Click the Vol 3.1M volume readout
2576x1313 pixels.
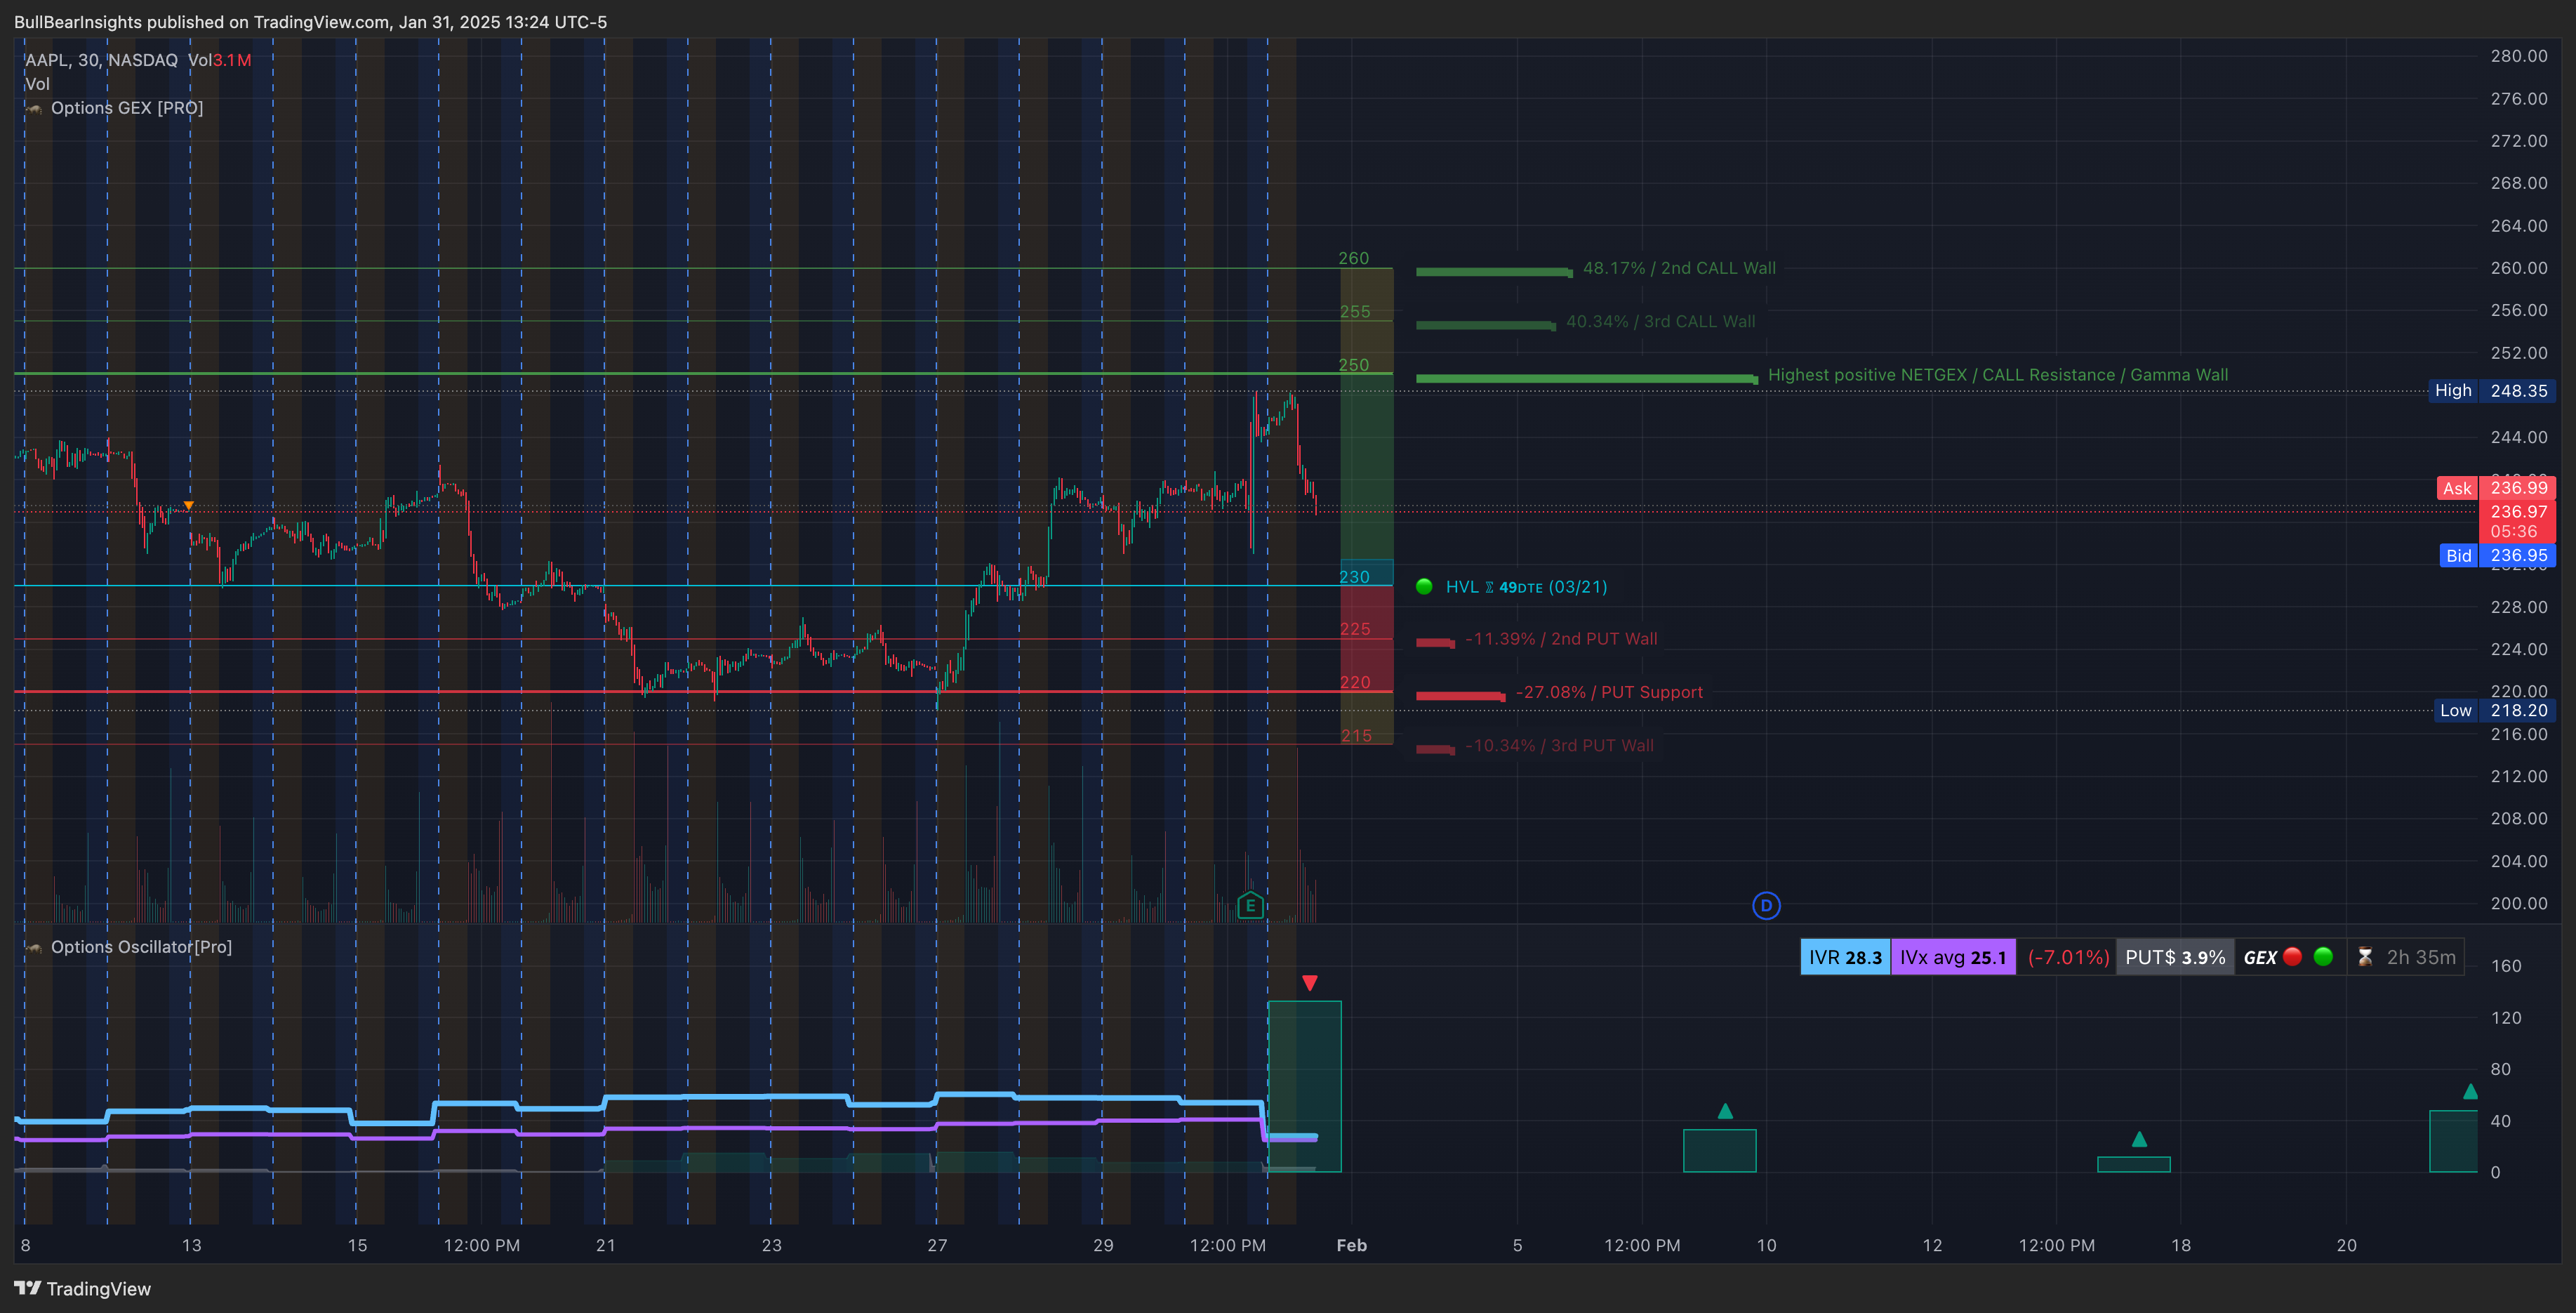coord(219,60)
